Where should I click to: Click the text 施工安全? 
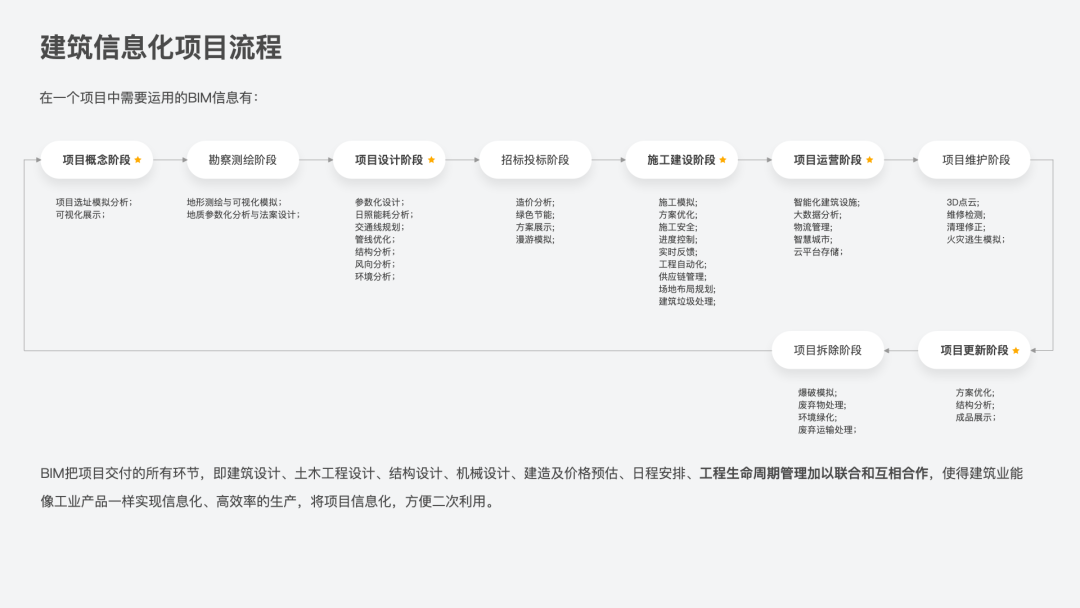pyautogui.click(x=676, y=227)
